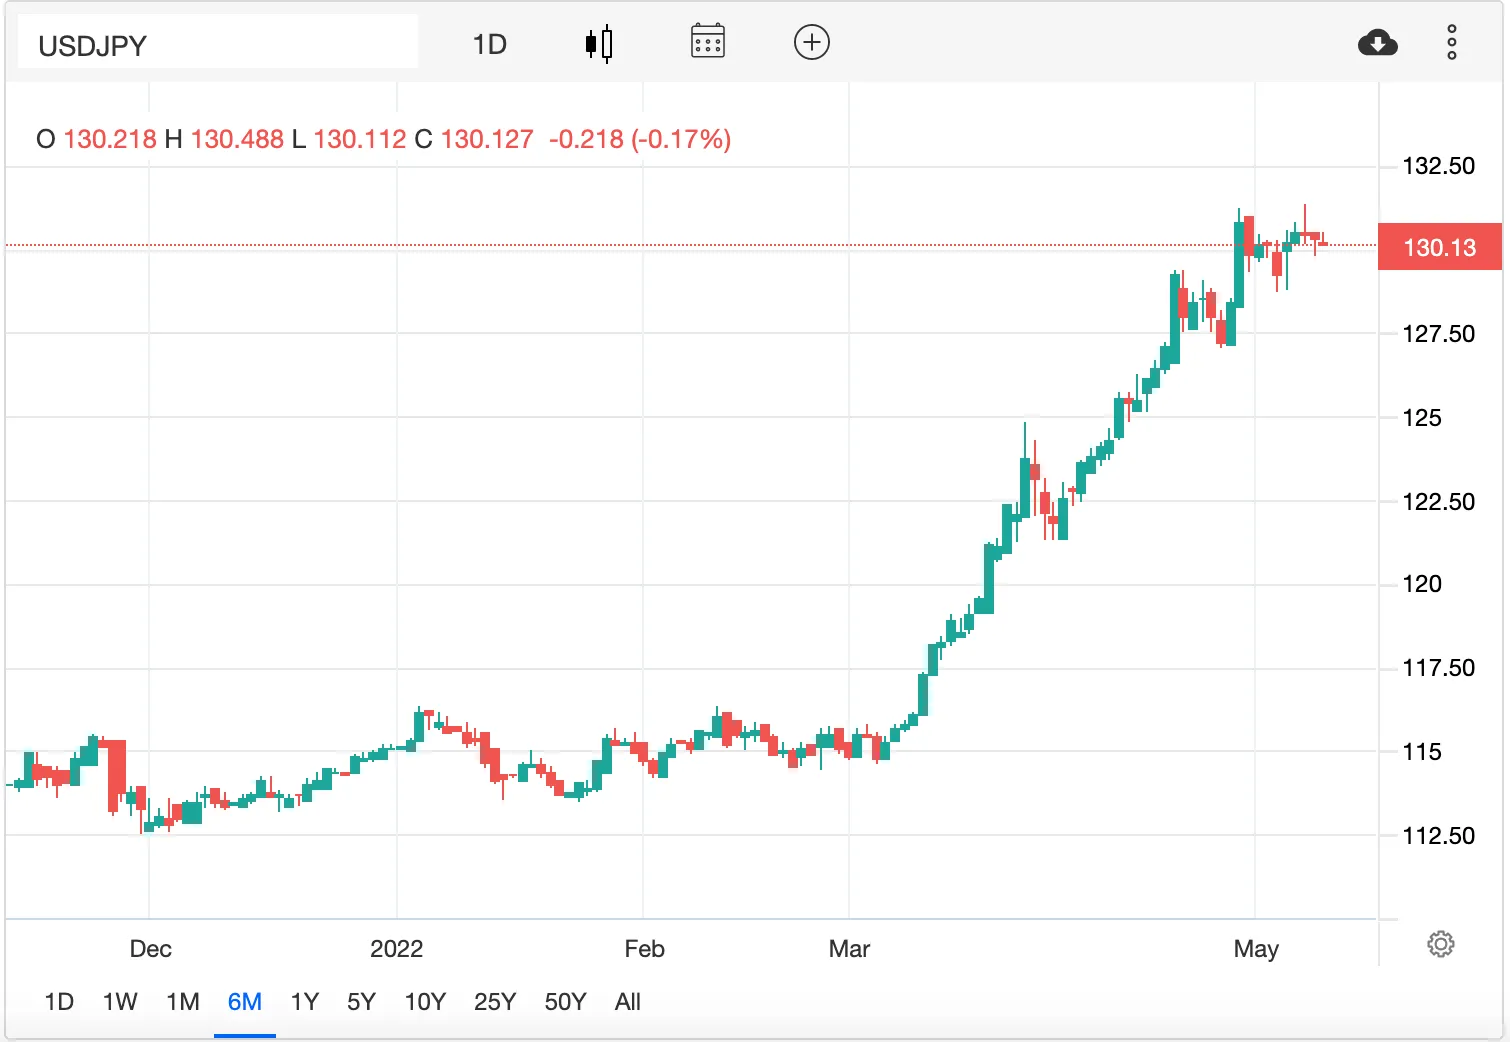Click the 132.50 price axis label
This screenshot has height=1042, width=1510.
pyautogui.click(x=1438, y=166)
